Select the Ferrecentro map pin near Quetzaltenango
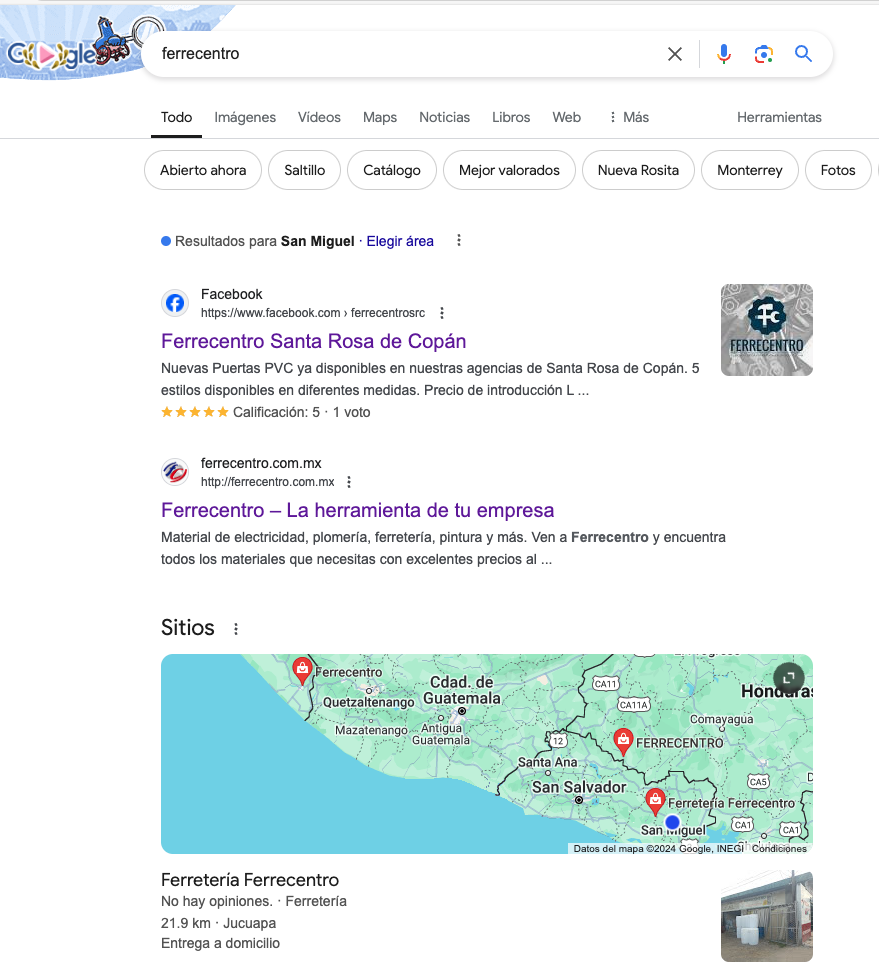This screenshot has width=879, height=966. click(302, 670)
